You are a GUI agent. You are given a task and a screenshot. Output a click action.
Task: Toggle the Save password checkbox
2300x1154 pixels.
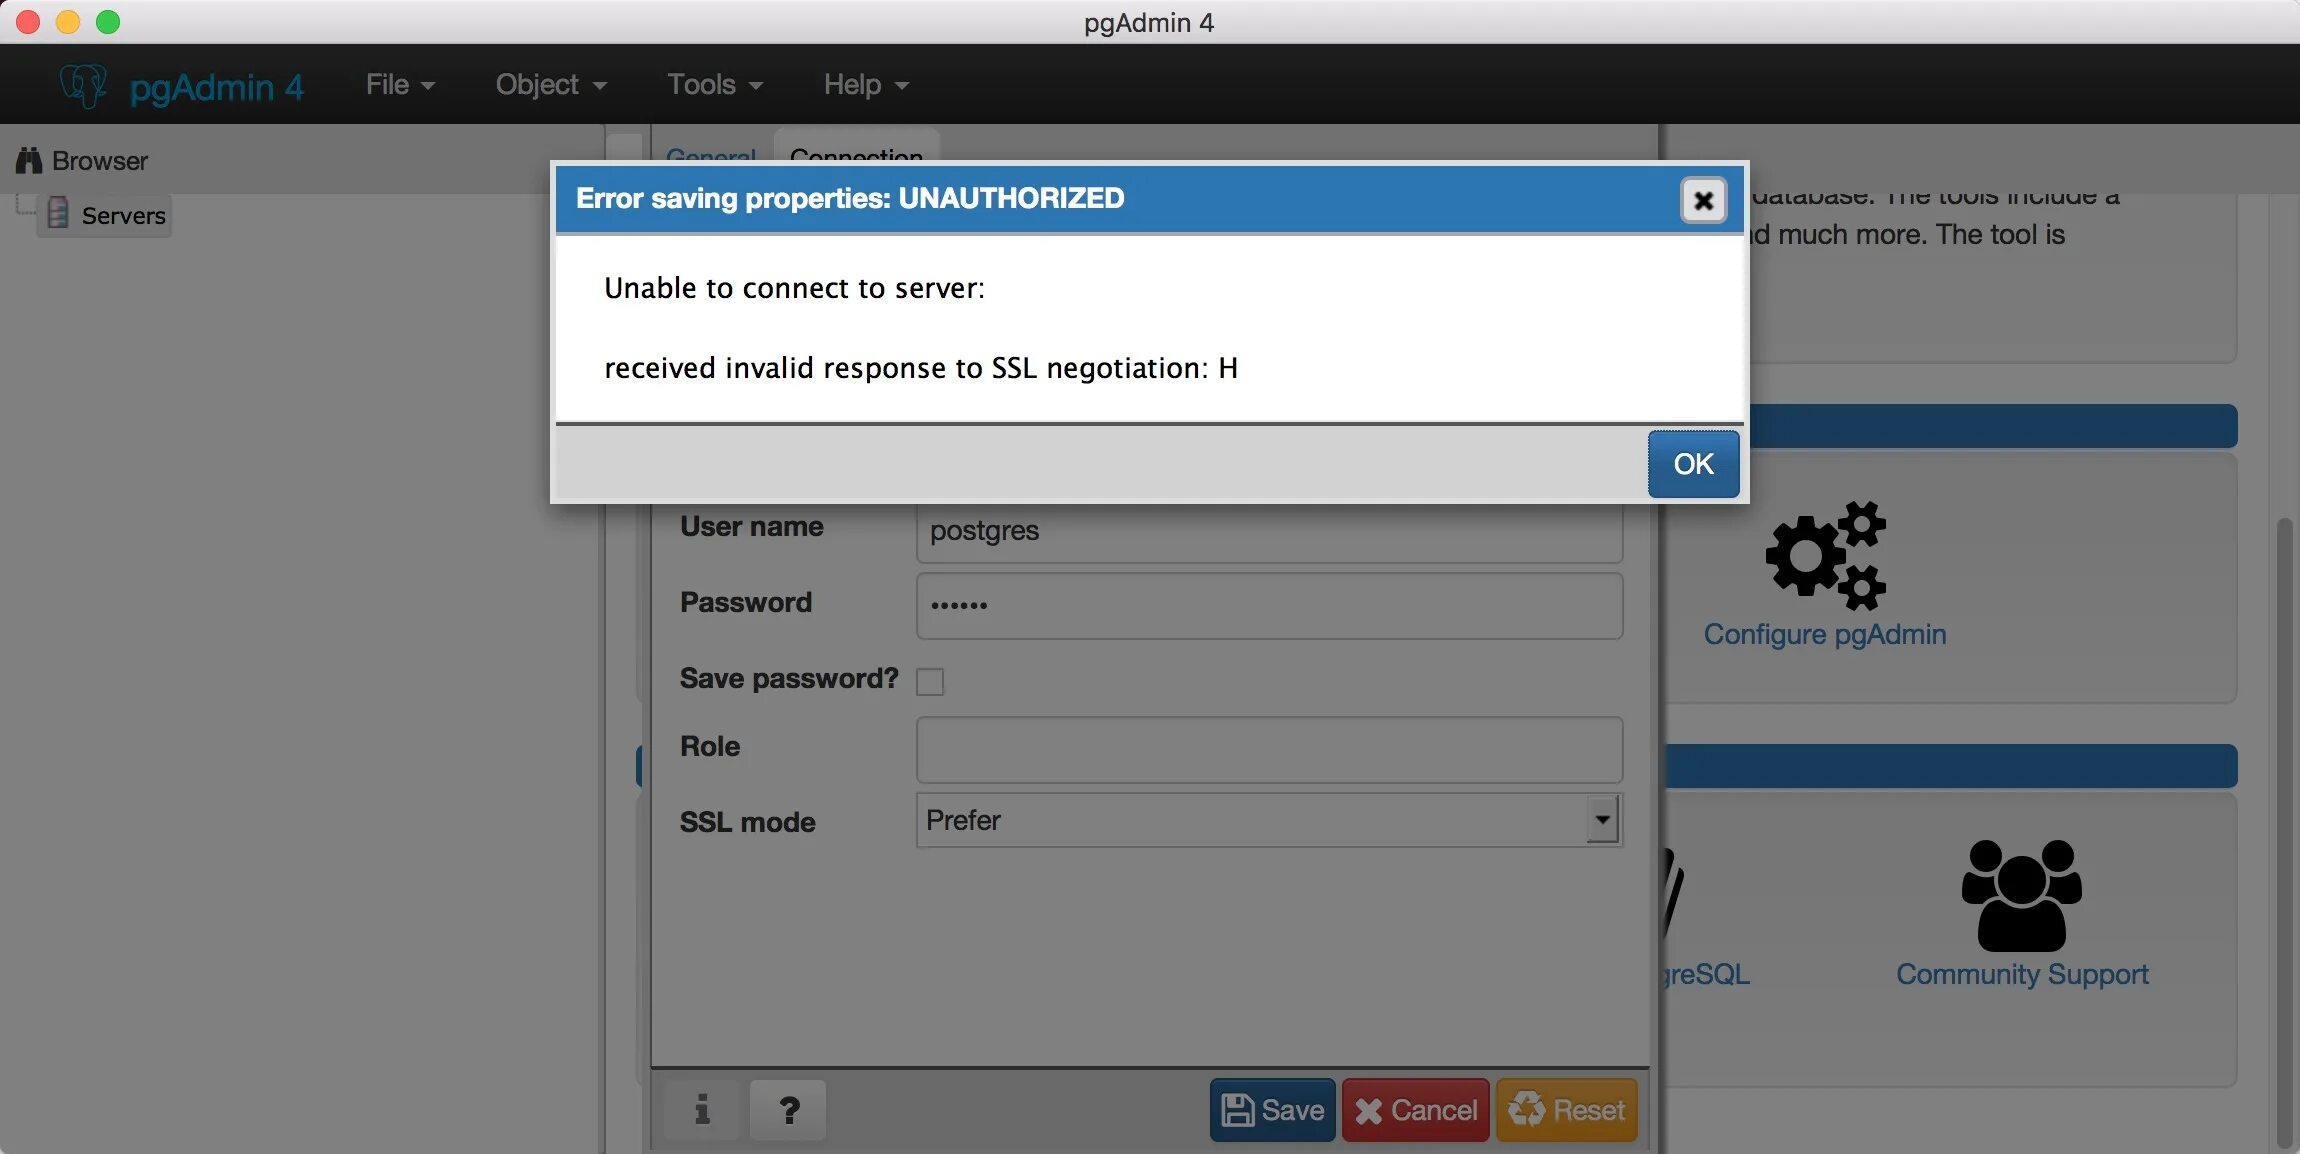930,680
